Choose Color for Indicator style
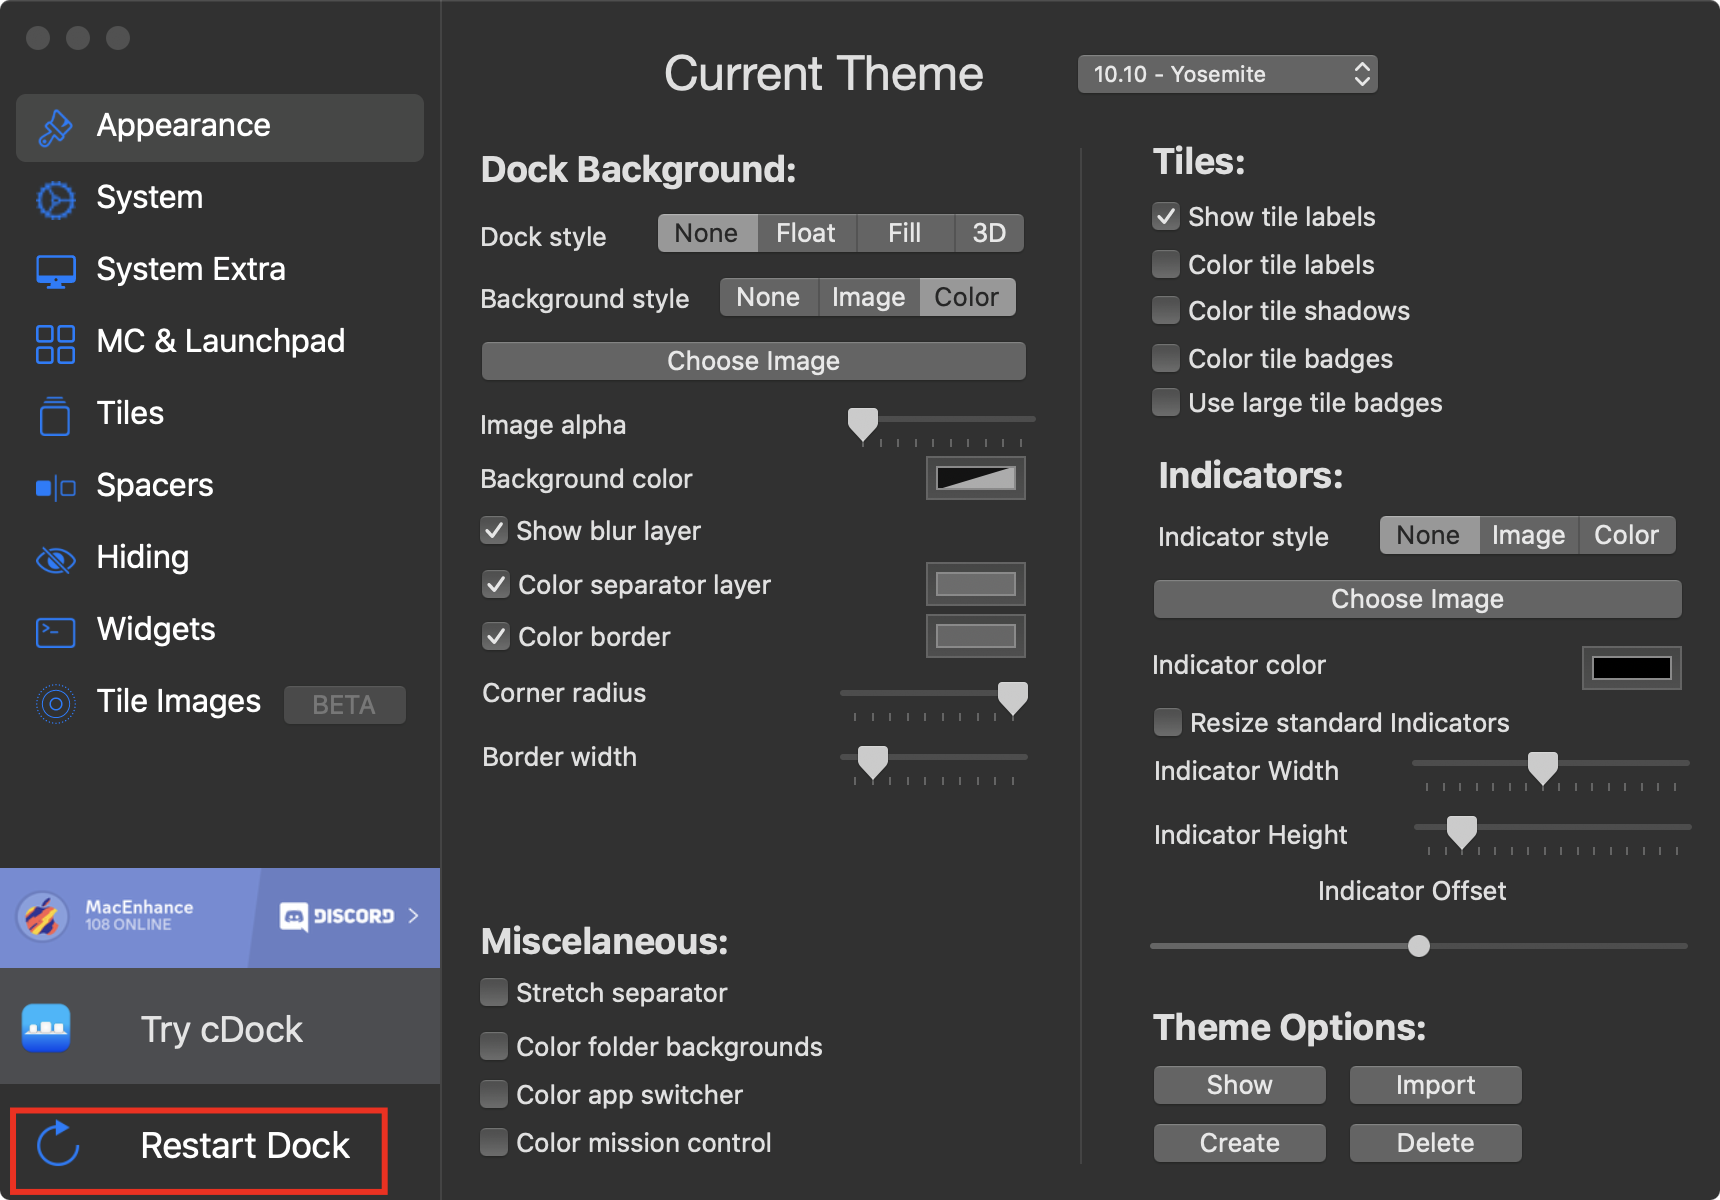 [1626, 535]
